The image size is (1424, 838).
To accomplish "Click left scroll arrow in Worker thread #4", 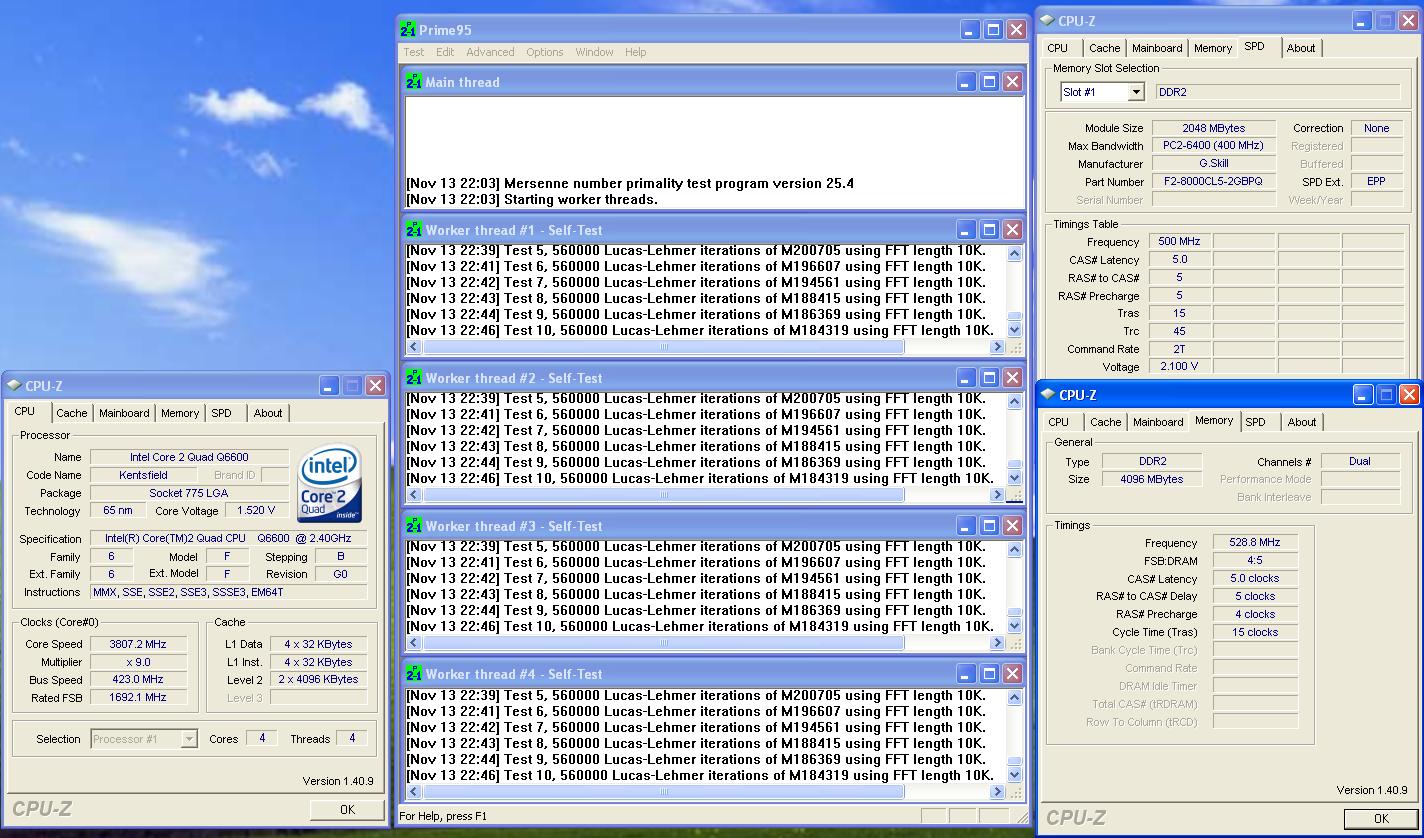I will point(413,792).
